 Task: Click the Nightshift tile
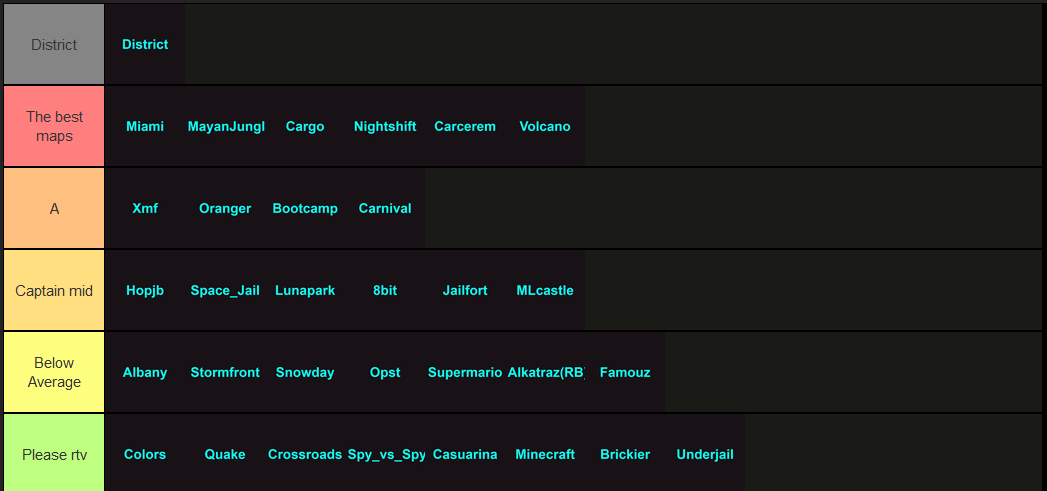tap(385, 126)
